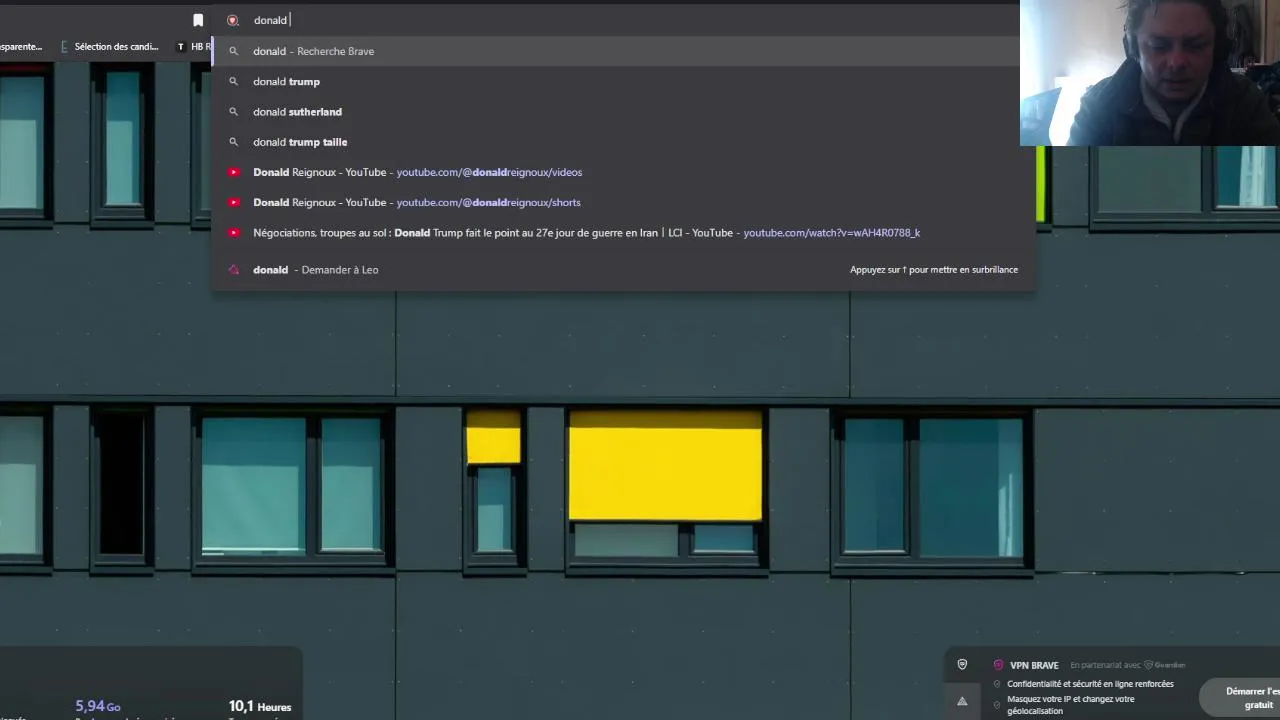Click the "5,94 Go" bandwidth saved stat
Image resolution: width=1280 pixels, height=720 pixels.
point(98,706)
